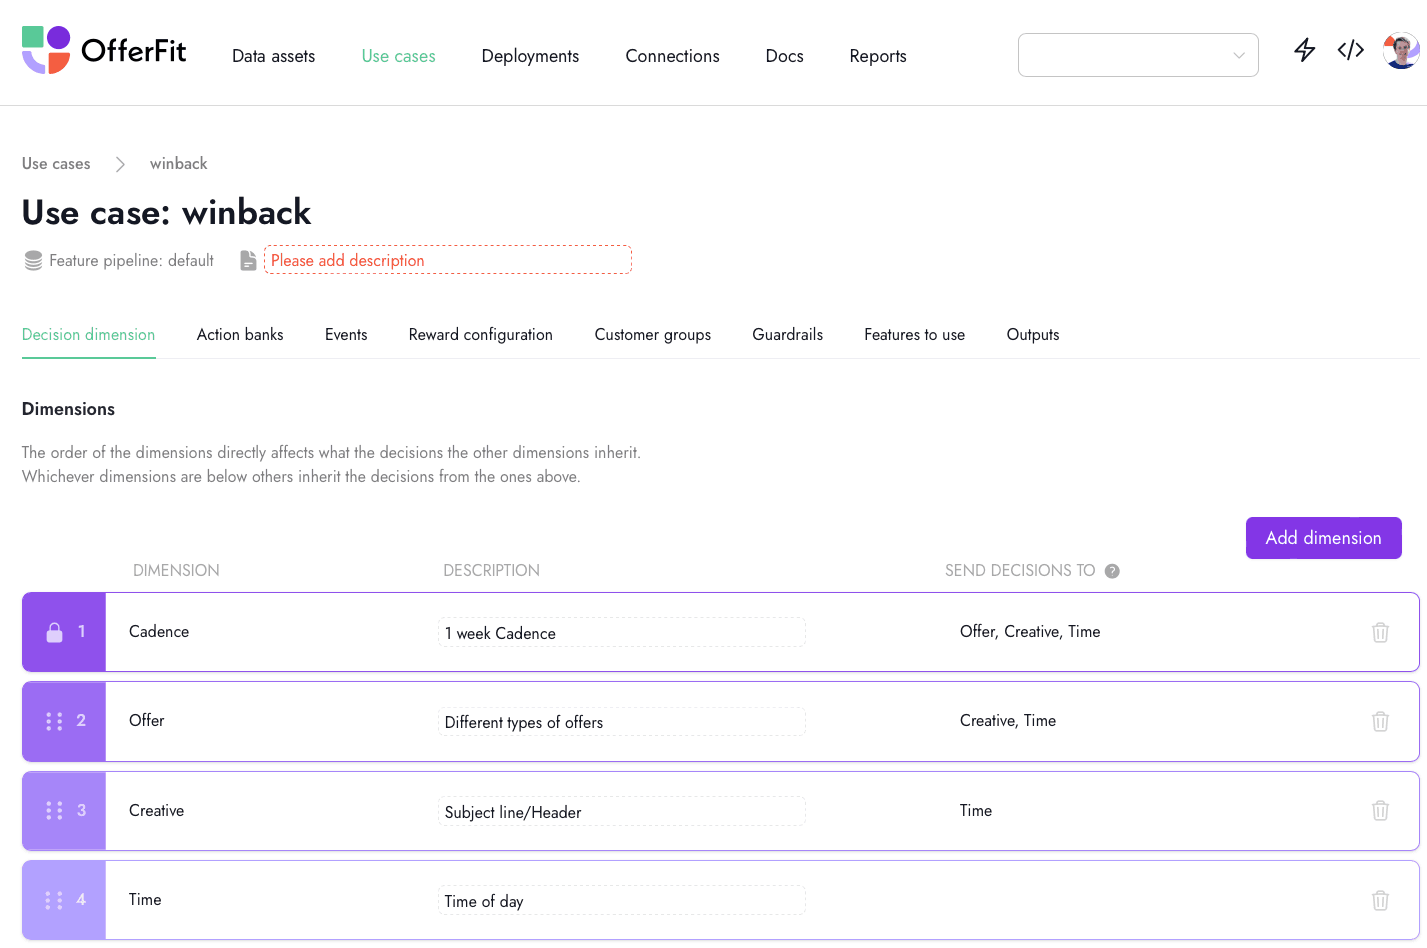Click help icon beside Send Decisions To
The width and height of the screenshot is (1427, 948).
coord(1112,571)
